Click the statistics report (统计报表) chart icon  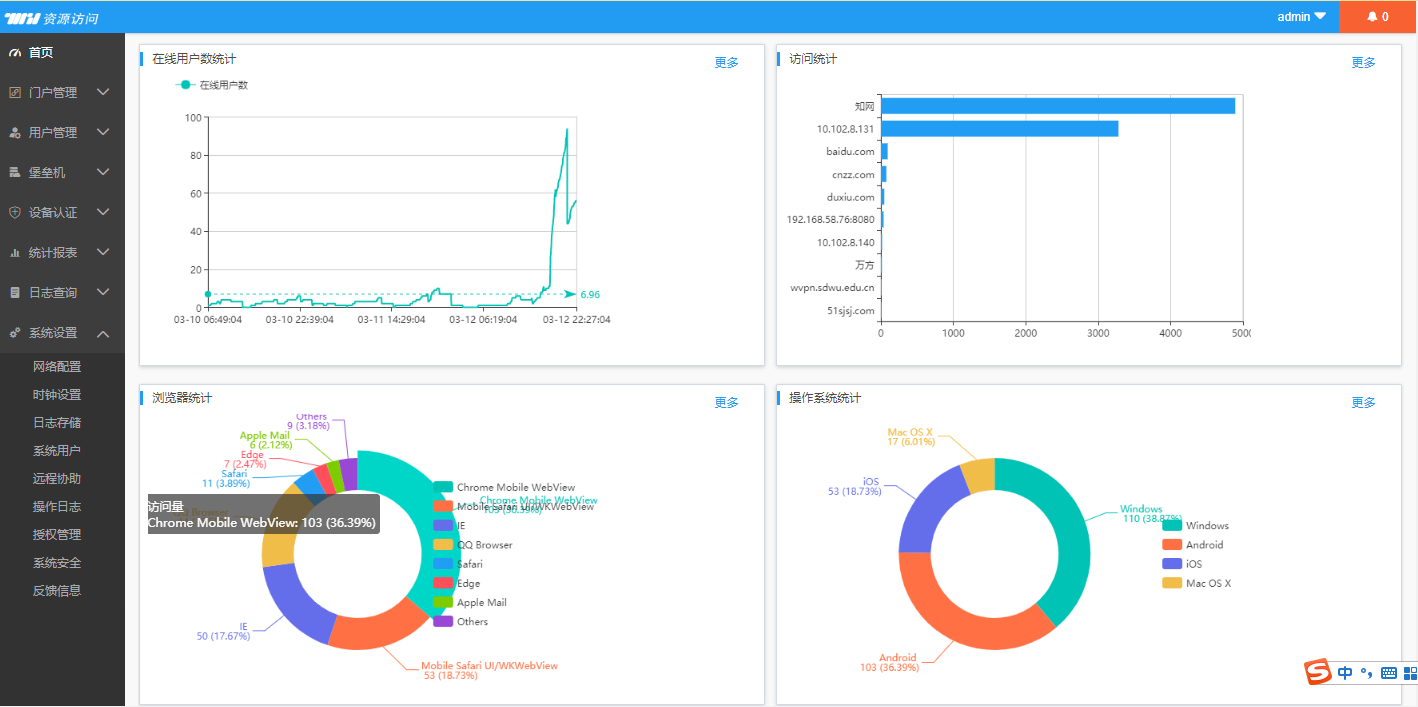(15, 253)
